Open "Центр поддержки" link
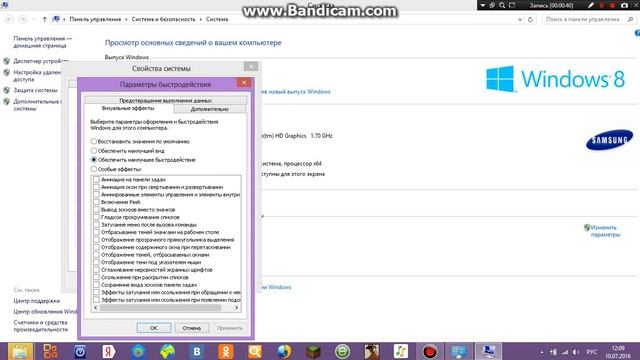 tap(37, 301)
